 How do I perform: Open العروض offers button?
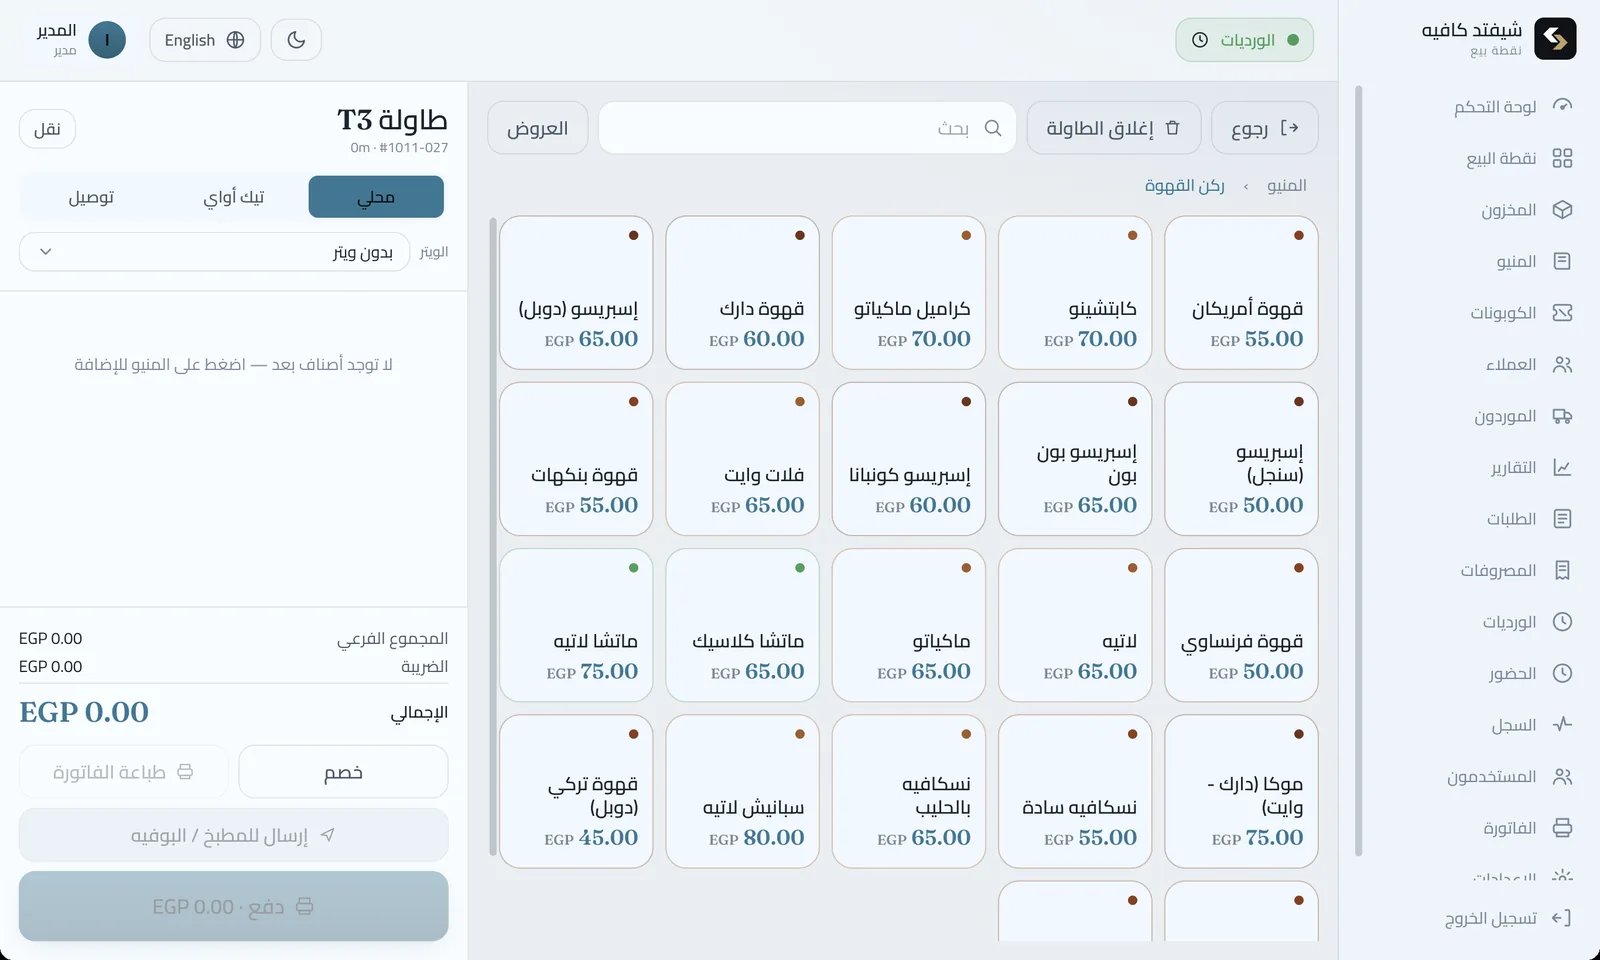[x=538, y=128]
